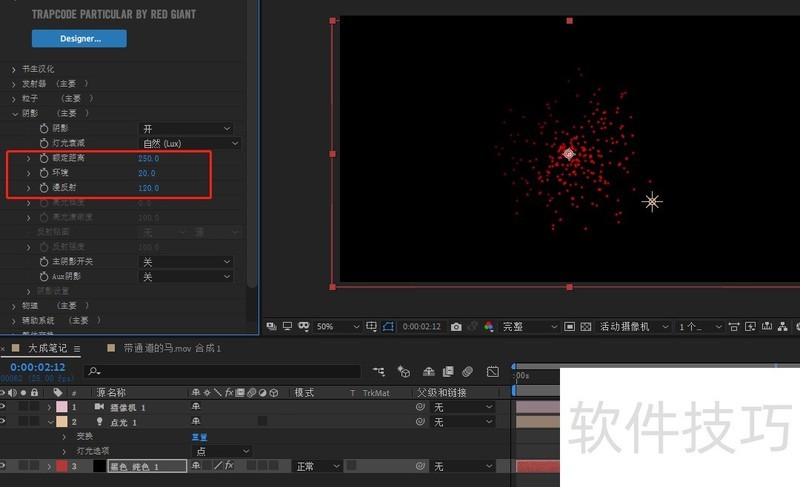Image resolution: width=800 pixels, height=487 pixels.
Task: Toggle stopwatch for 额定距离 property
Action: pyautogui.click(x=43, y=159)
